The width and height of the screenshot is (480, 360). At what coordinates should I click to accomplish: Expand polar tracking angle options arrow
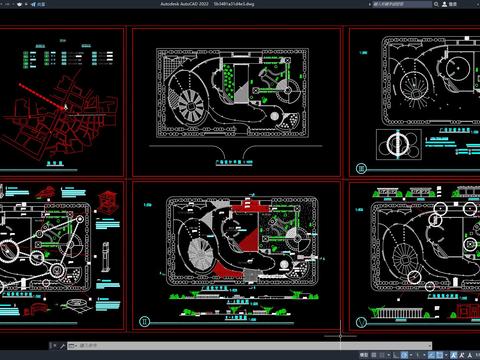pos(411,355)
